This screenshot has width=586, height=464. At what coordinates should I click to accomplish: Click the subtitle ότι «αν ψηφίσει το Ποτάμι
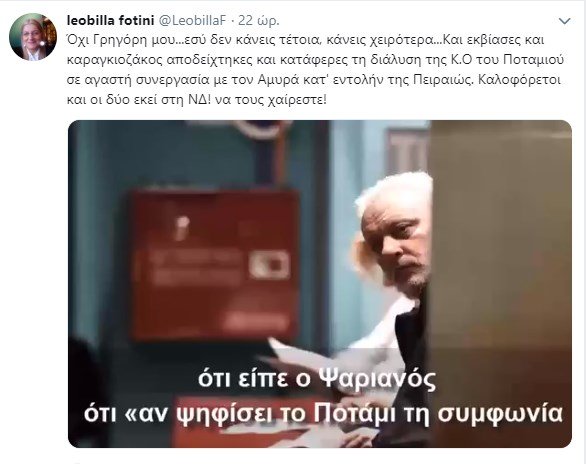[x=323, y=413]
